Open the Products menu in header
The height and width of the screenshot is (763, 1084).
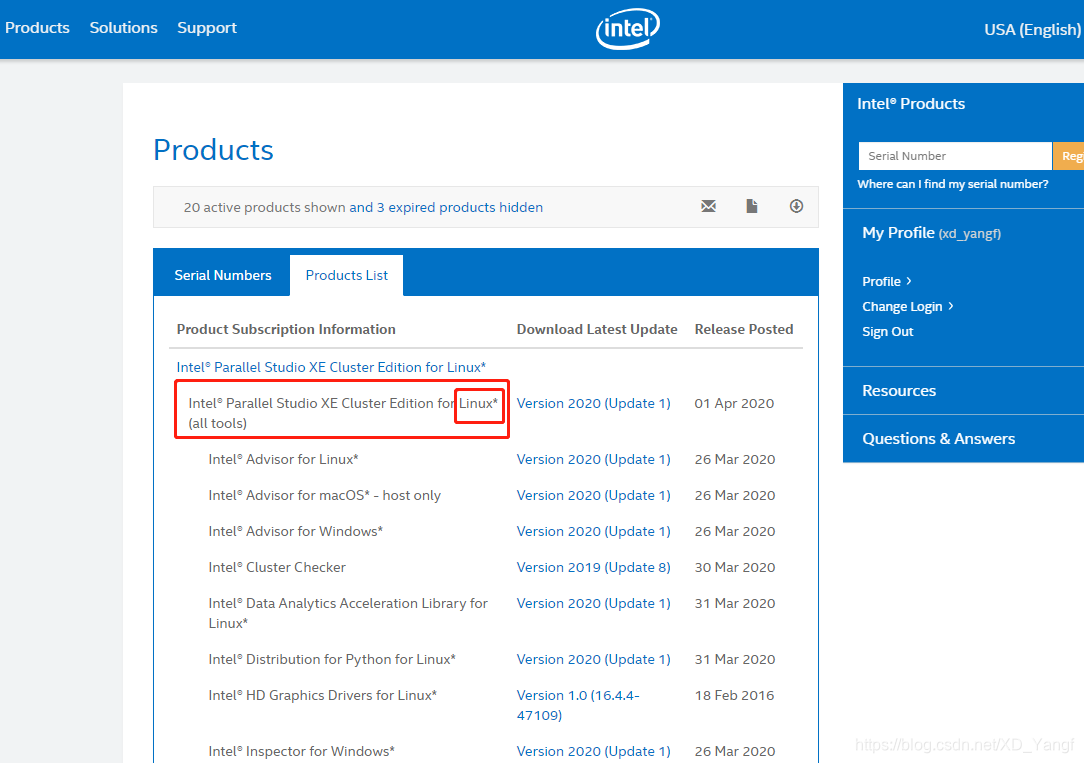click(37, 28)
